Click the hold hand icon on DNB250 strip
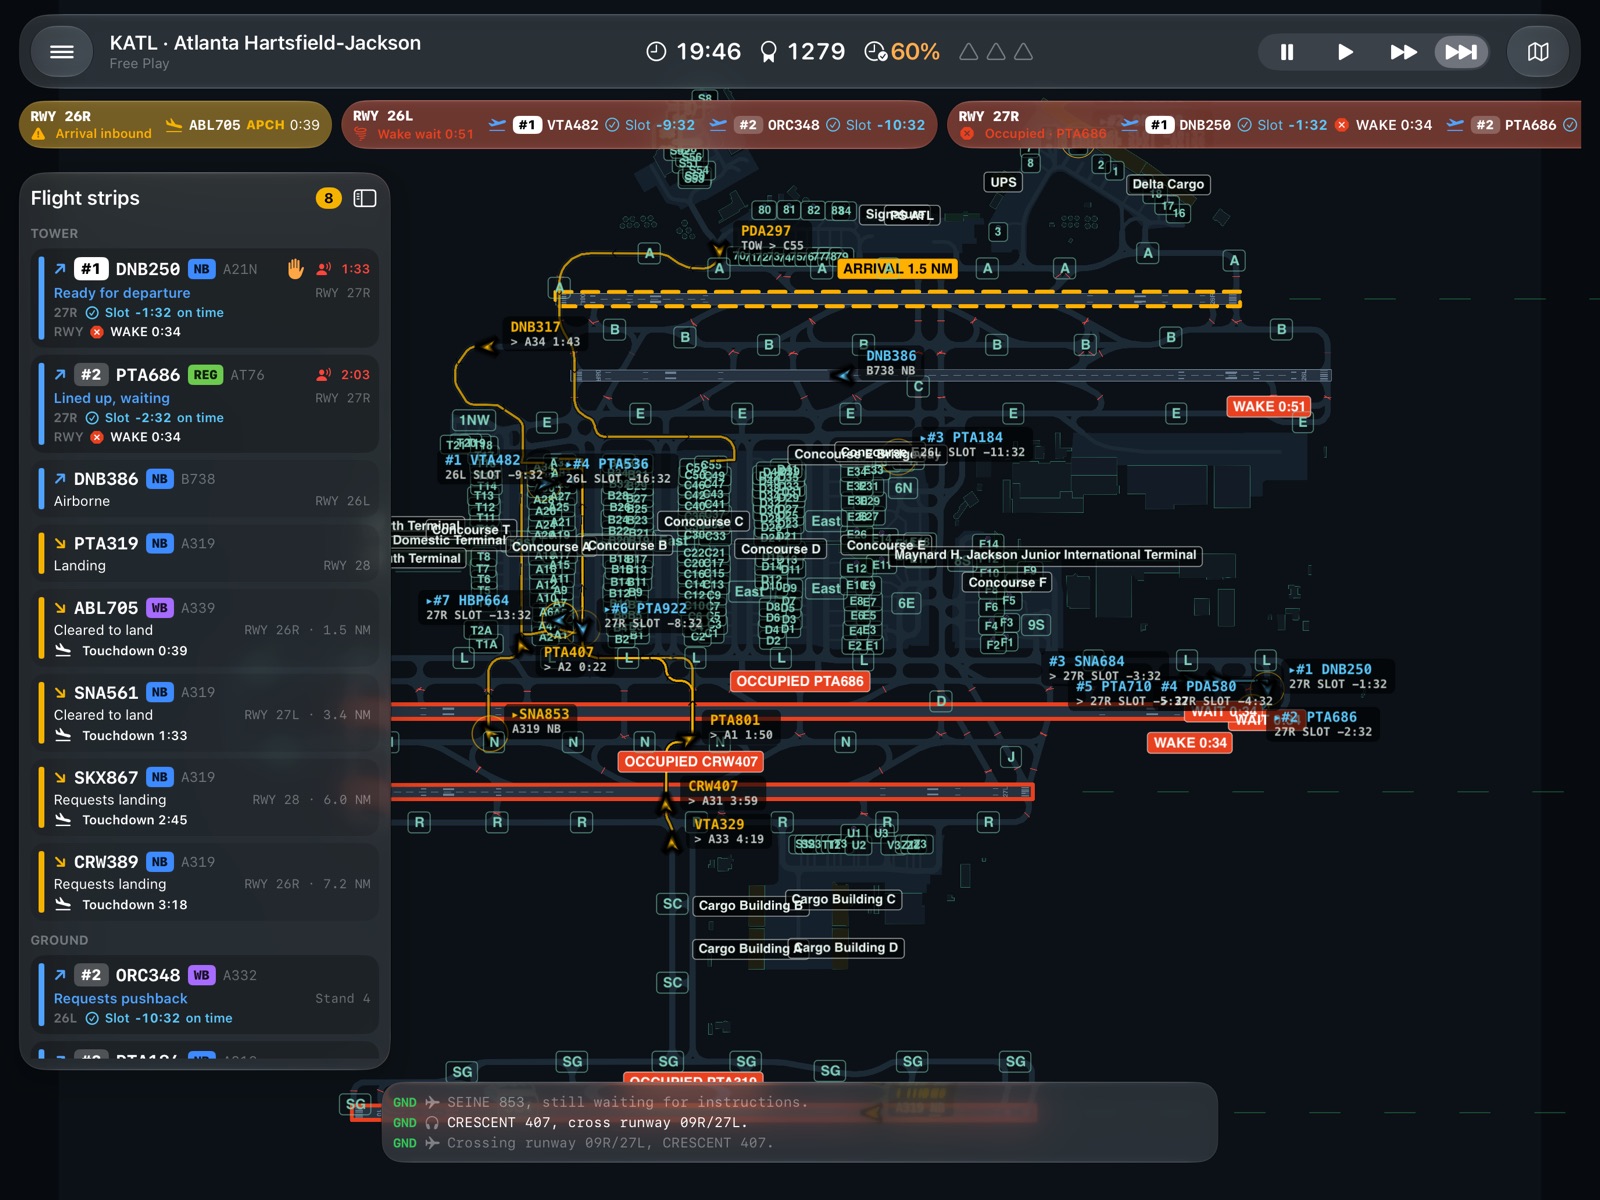The width and height of the screenshot is (1600, 1200). (x=295, y=268)
